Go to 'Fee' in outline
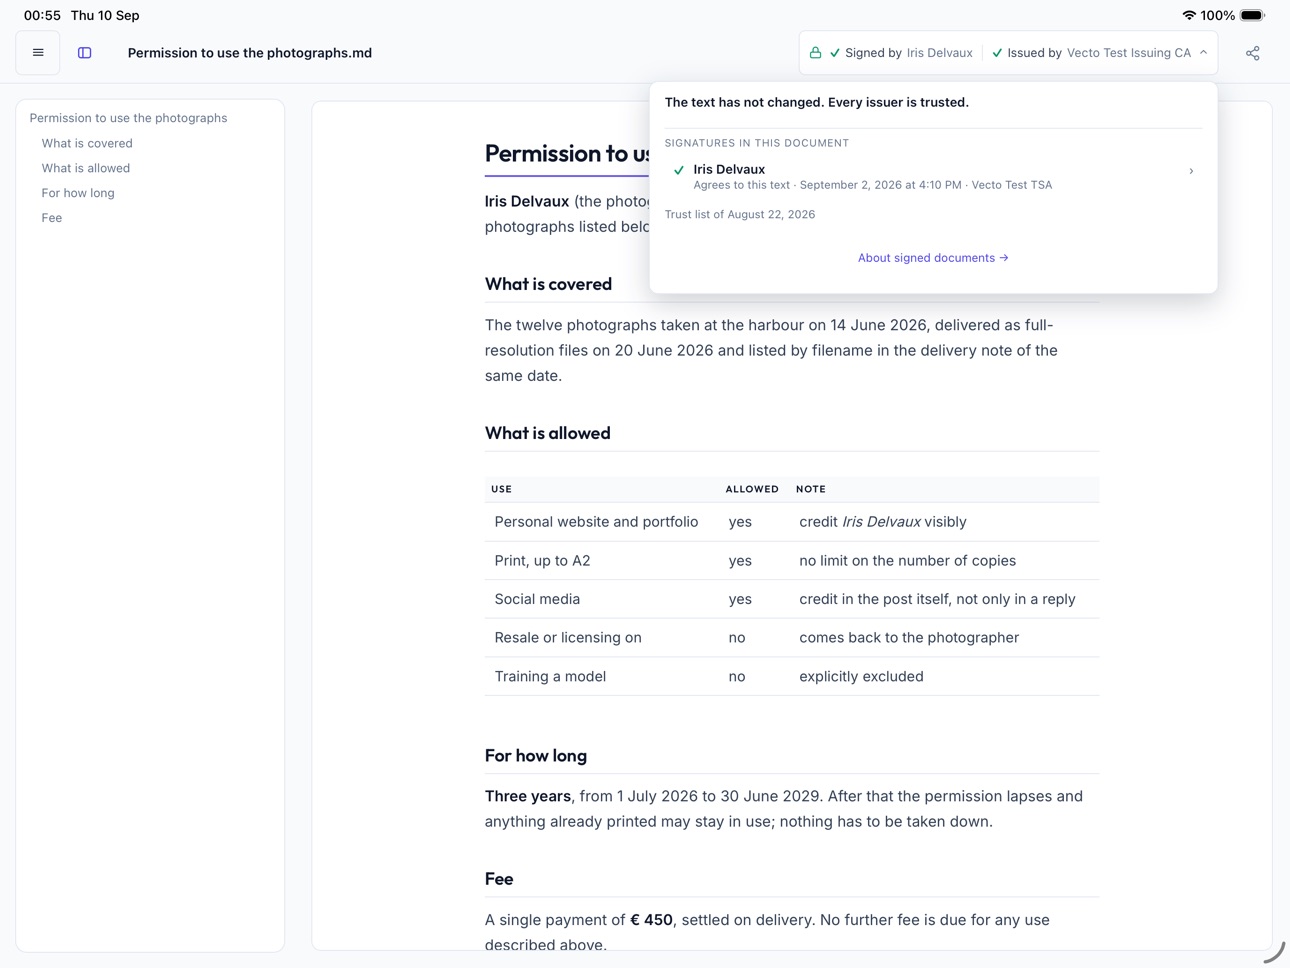 [x=52, y=218]
